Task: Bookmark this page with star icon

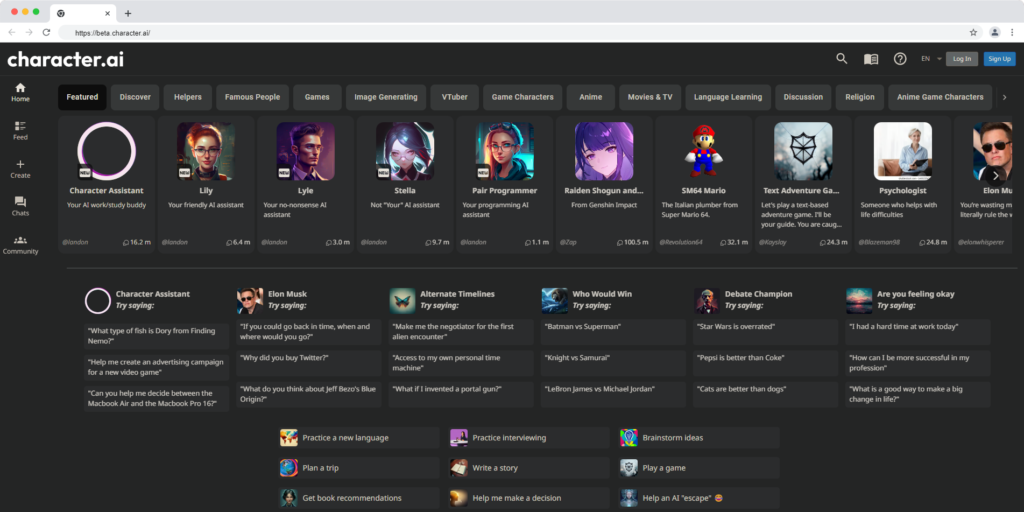Action: point(973,32)
